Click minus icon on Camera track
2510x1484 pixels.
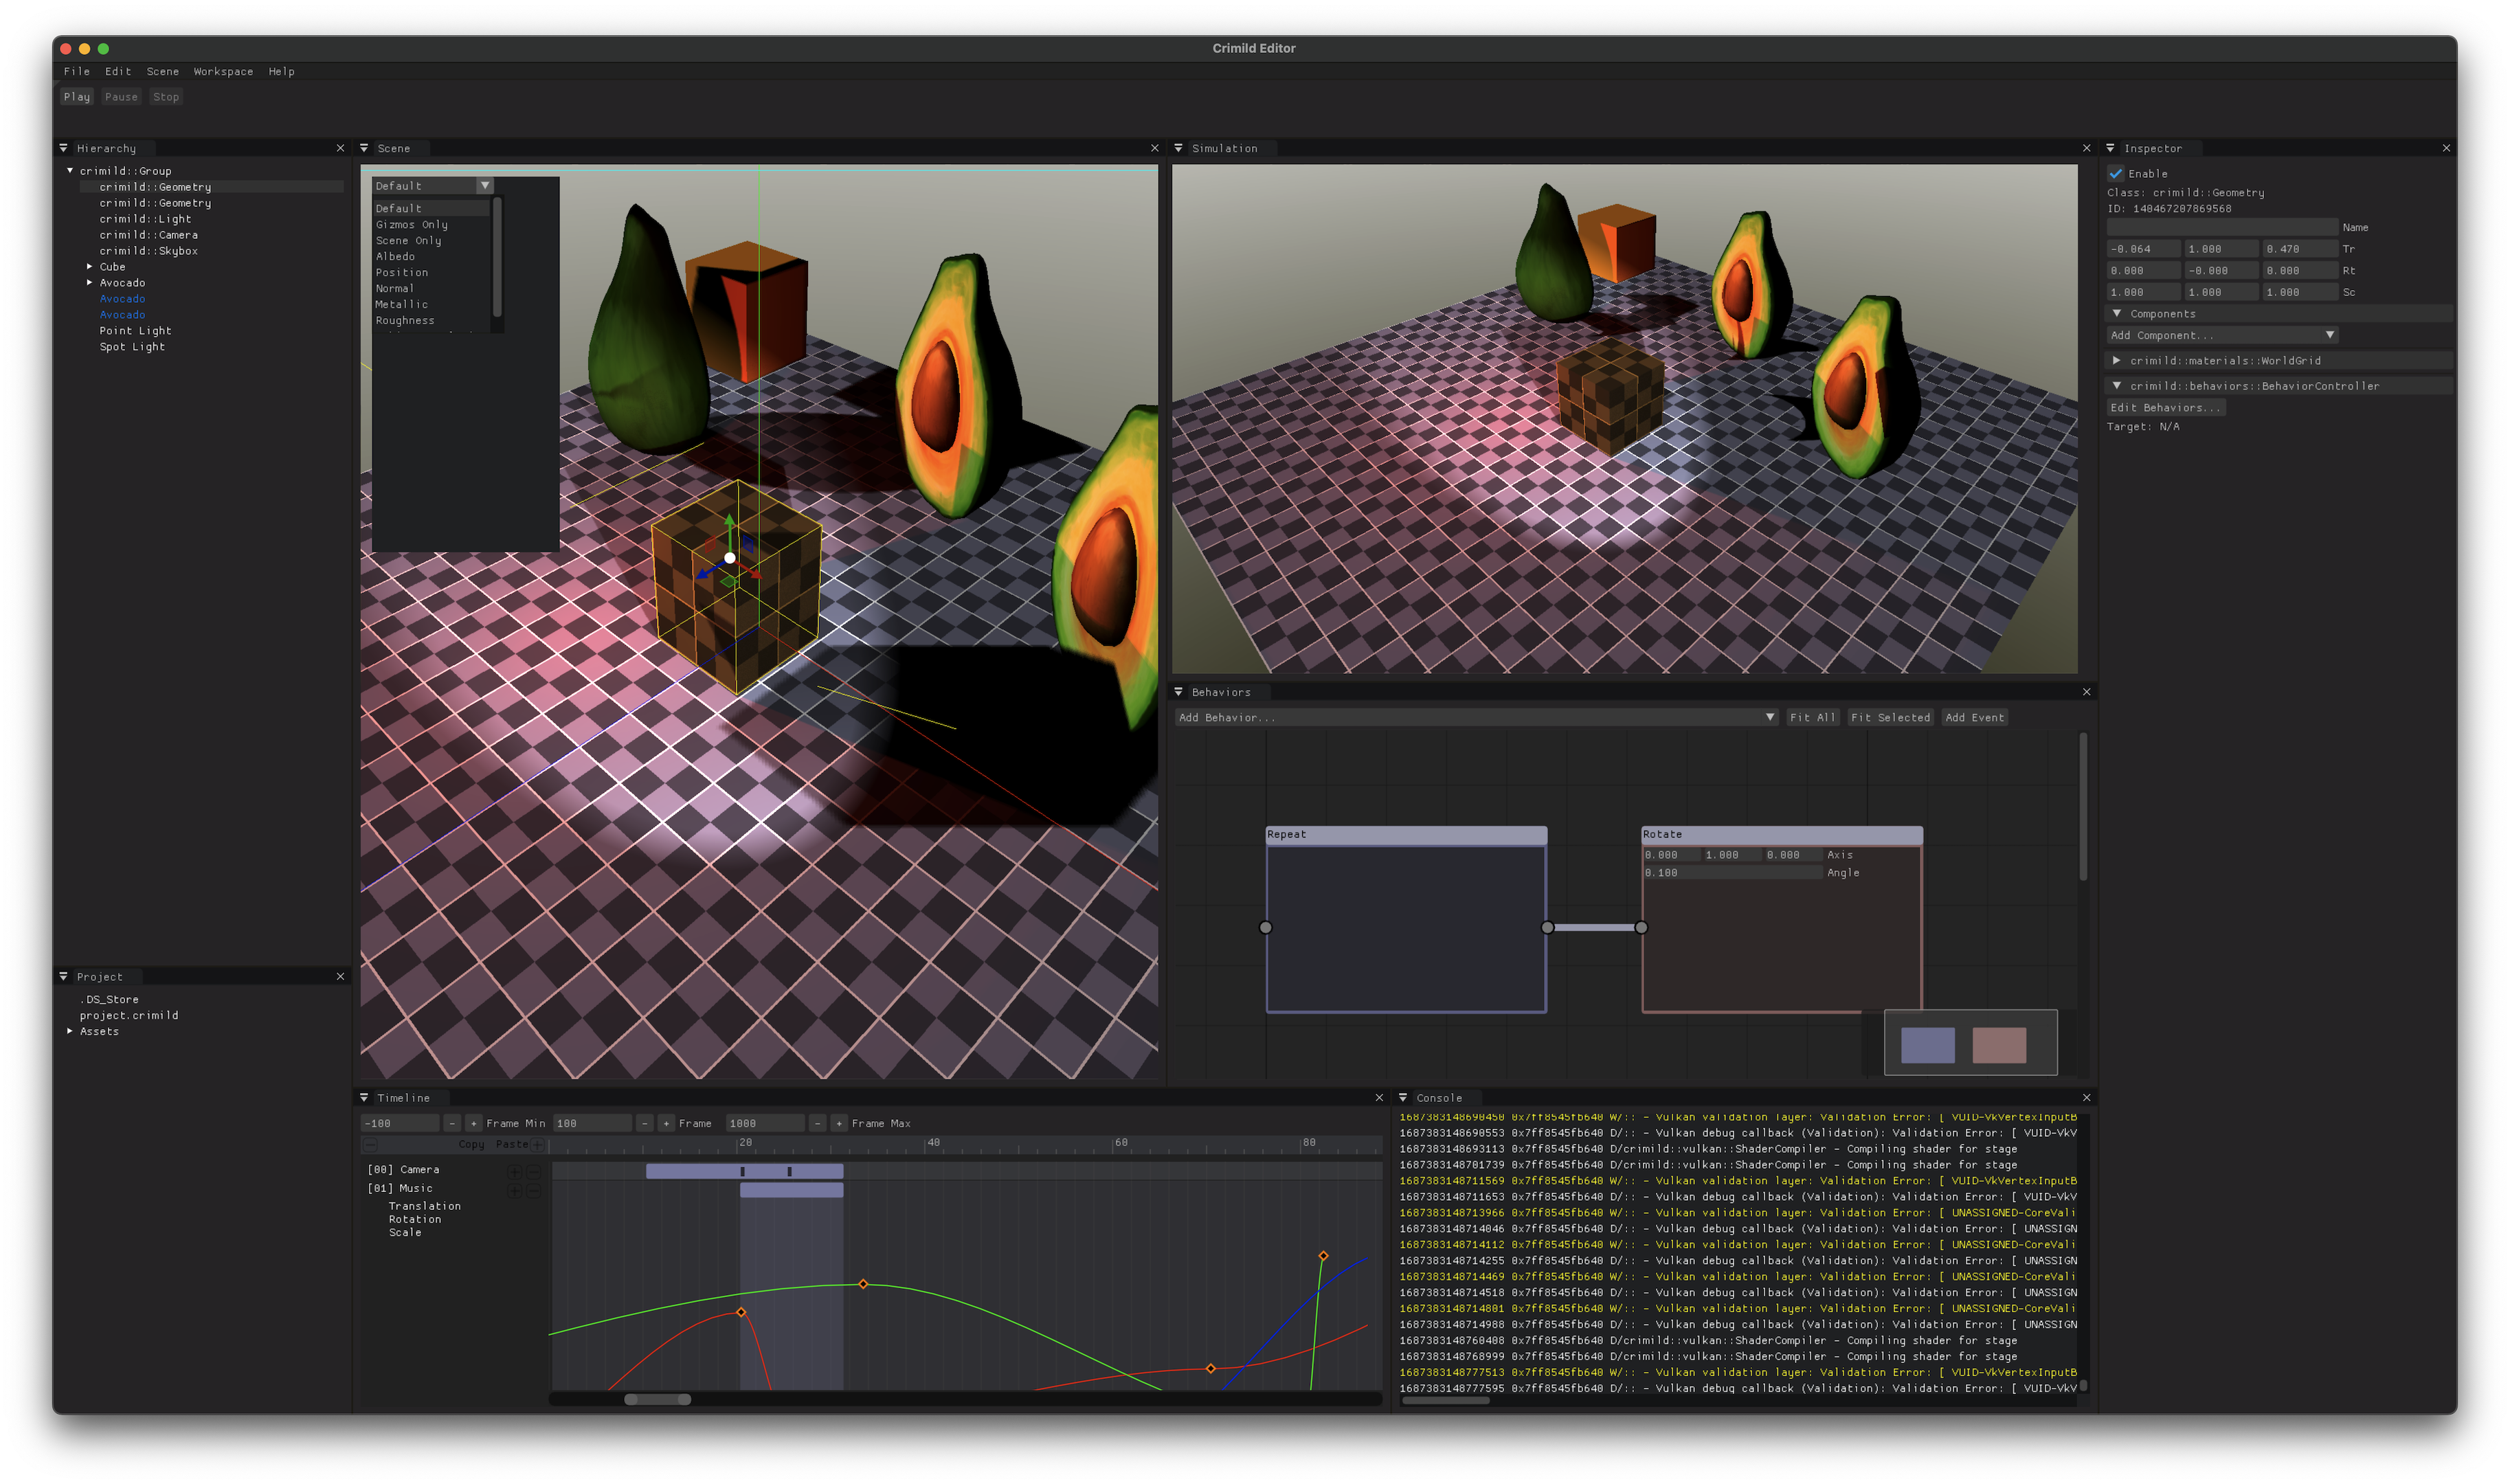click(533, 1171)
